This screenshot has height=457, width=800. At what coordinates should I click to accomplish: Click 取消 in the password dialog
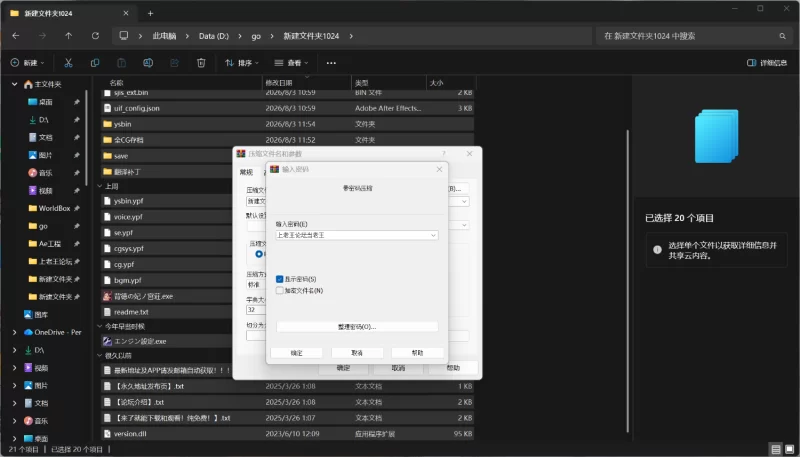357,353
